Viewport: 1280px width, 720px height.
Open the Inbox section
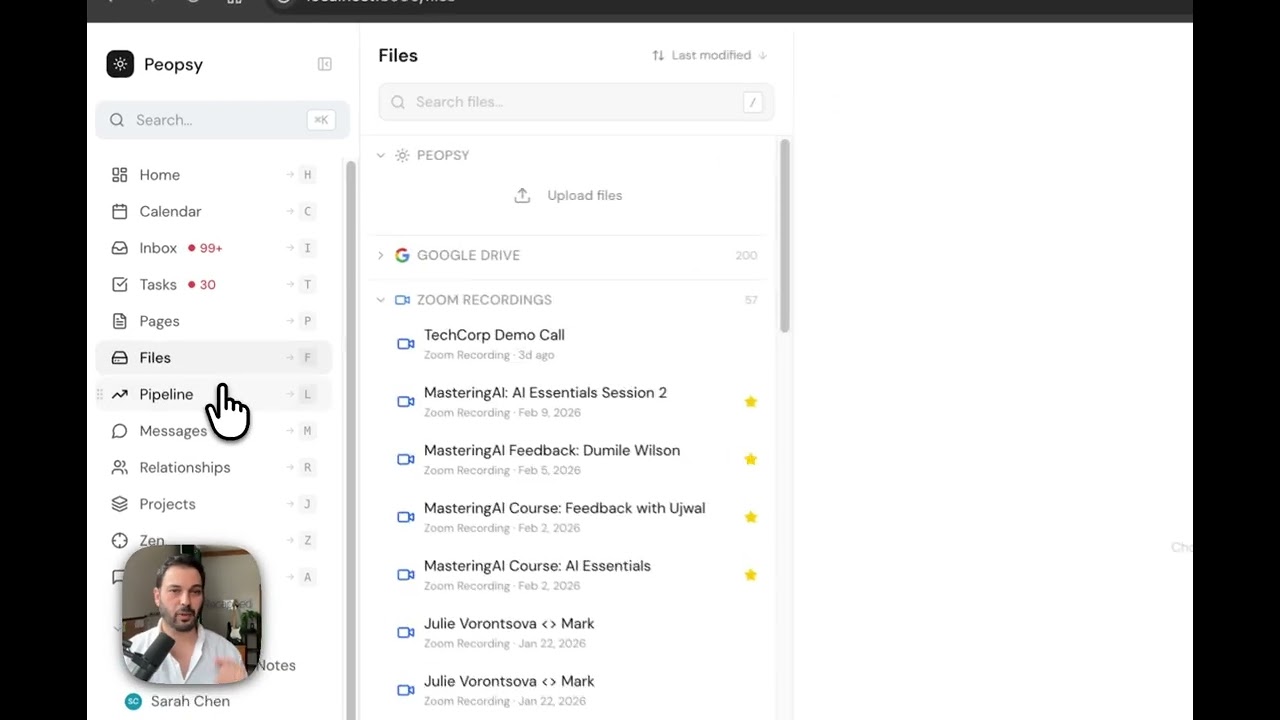214,248
